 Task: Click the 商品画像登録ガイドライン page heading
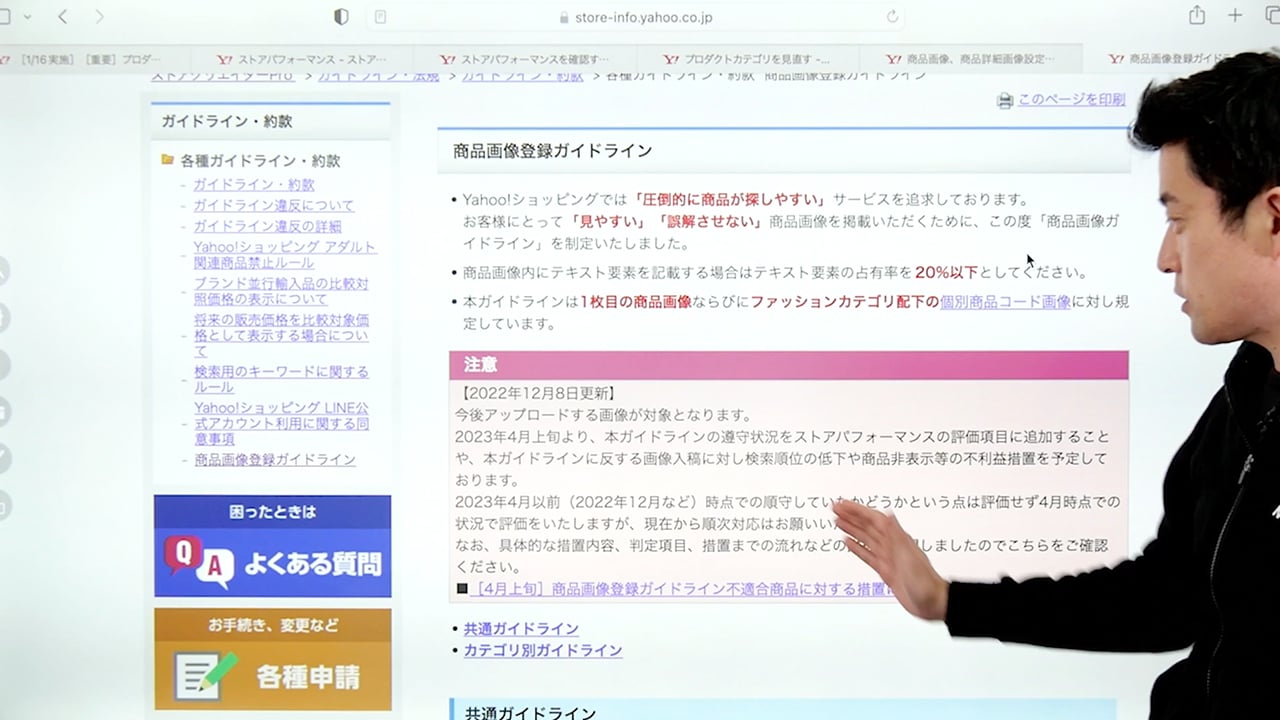point(552,151)
